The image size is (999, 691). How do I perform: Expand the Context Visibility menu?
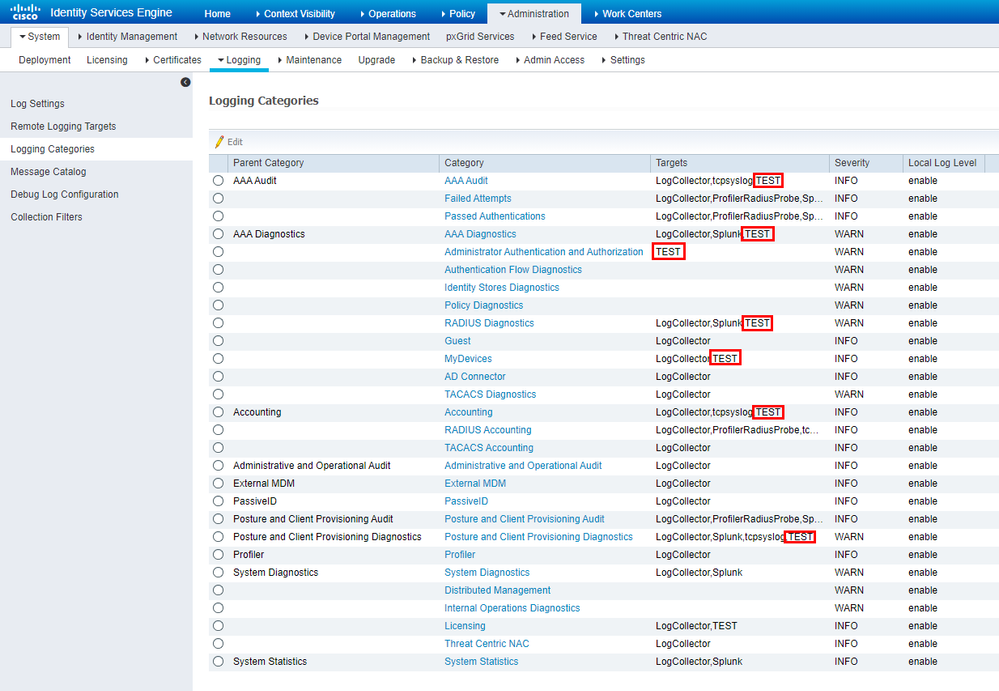coord(295,13)
